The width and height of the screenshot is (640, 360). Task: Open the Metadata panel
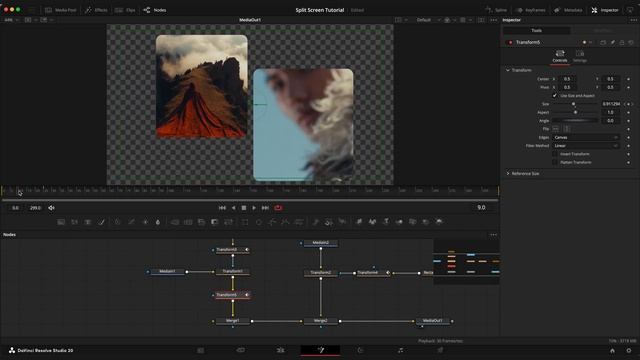pyautogui.click(x=568, y=10)
